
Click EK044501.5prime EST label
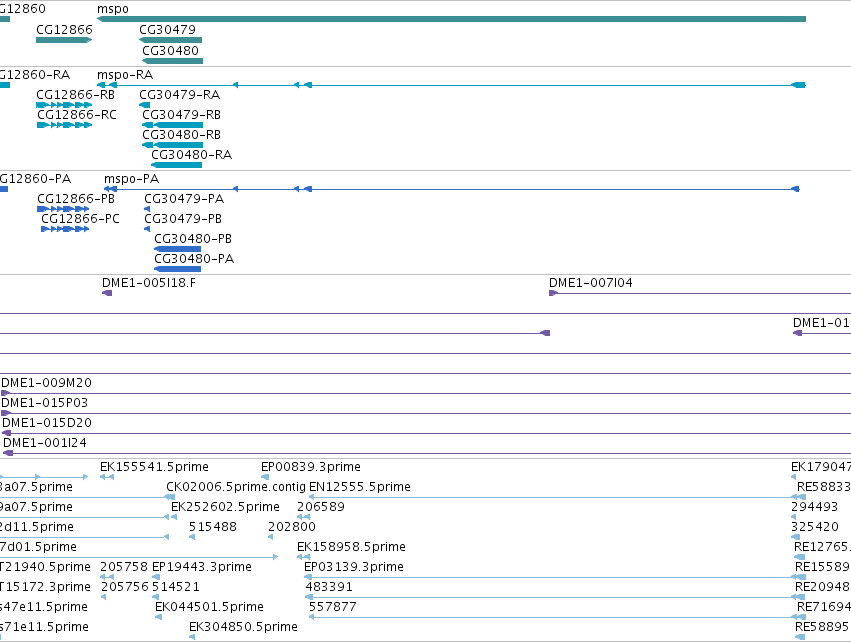pyautogui.click(x=209, y=607)
